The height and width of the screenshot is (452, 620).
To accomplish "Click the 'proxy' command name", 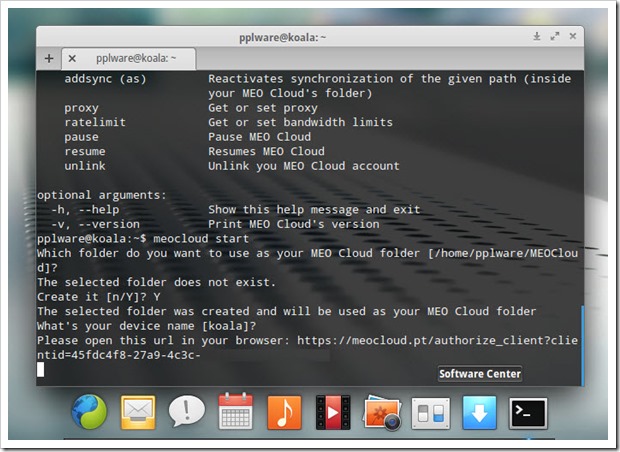I will tap(81, 108).
